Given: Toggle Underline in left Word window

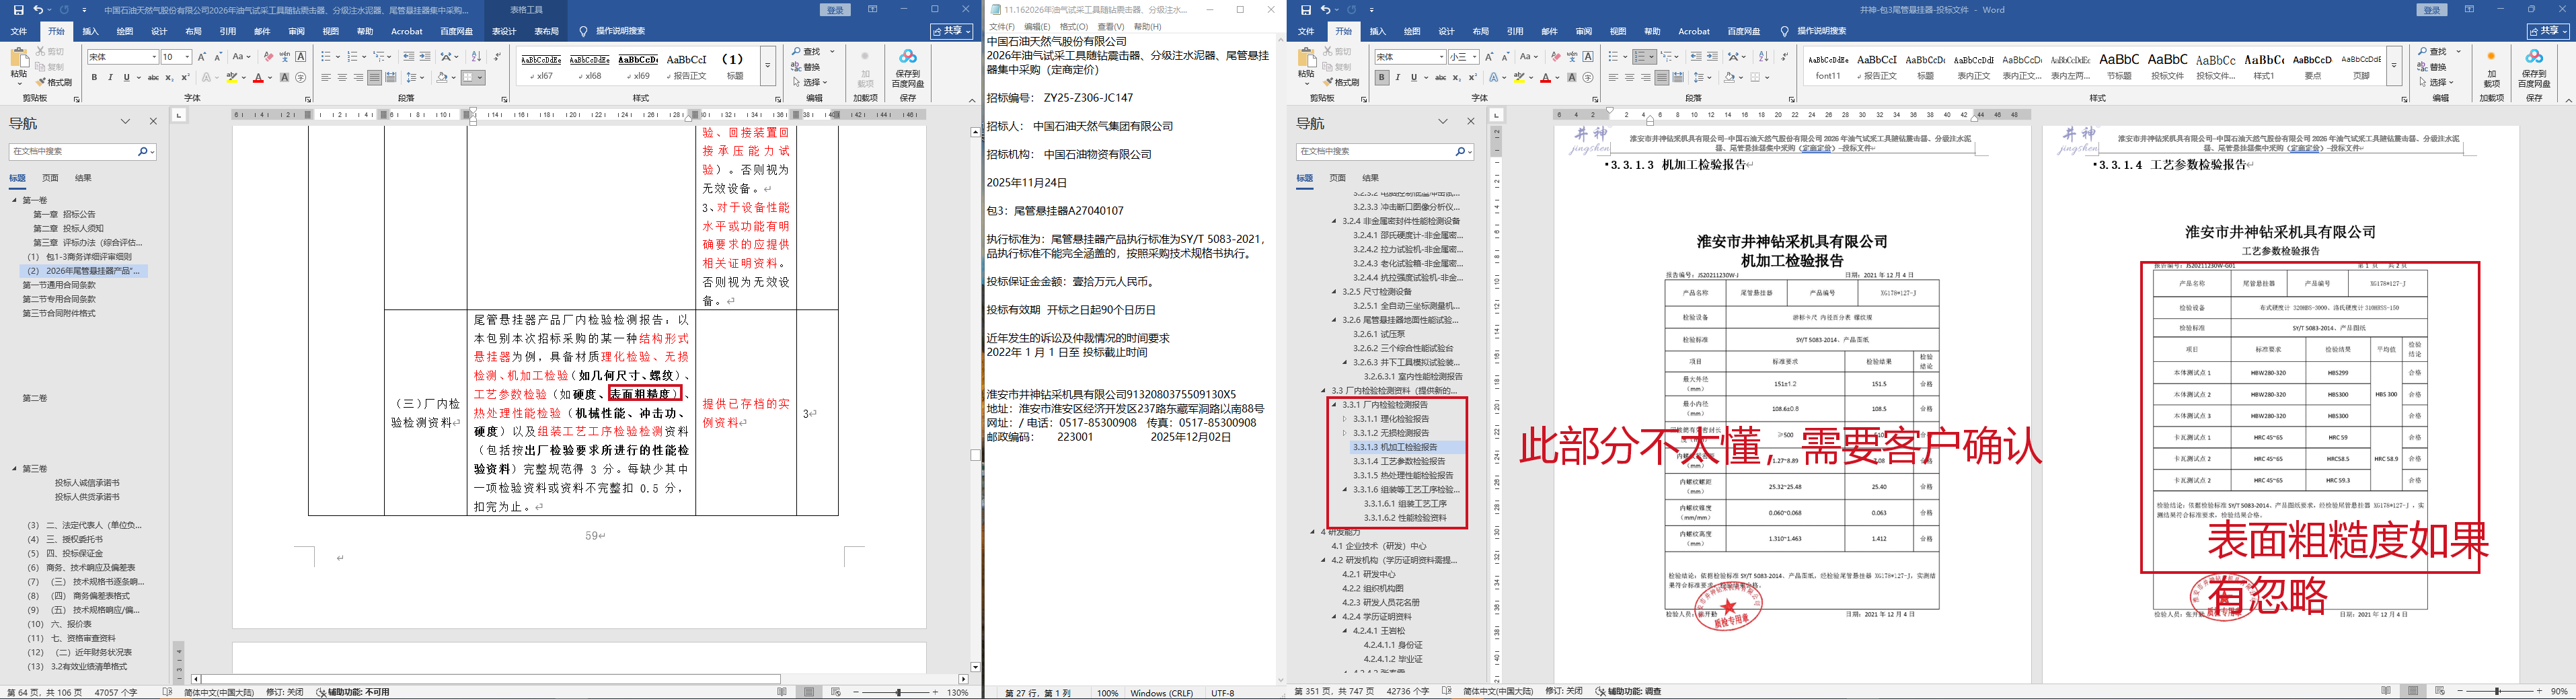Looking at the screenshot, I should [127, 77].
